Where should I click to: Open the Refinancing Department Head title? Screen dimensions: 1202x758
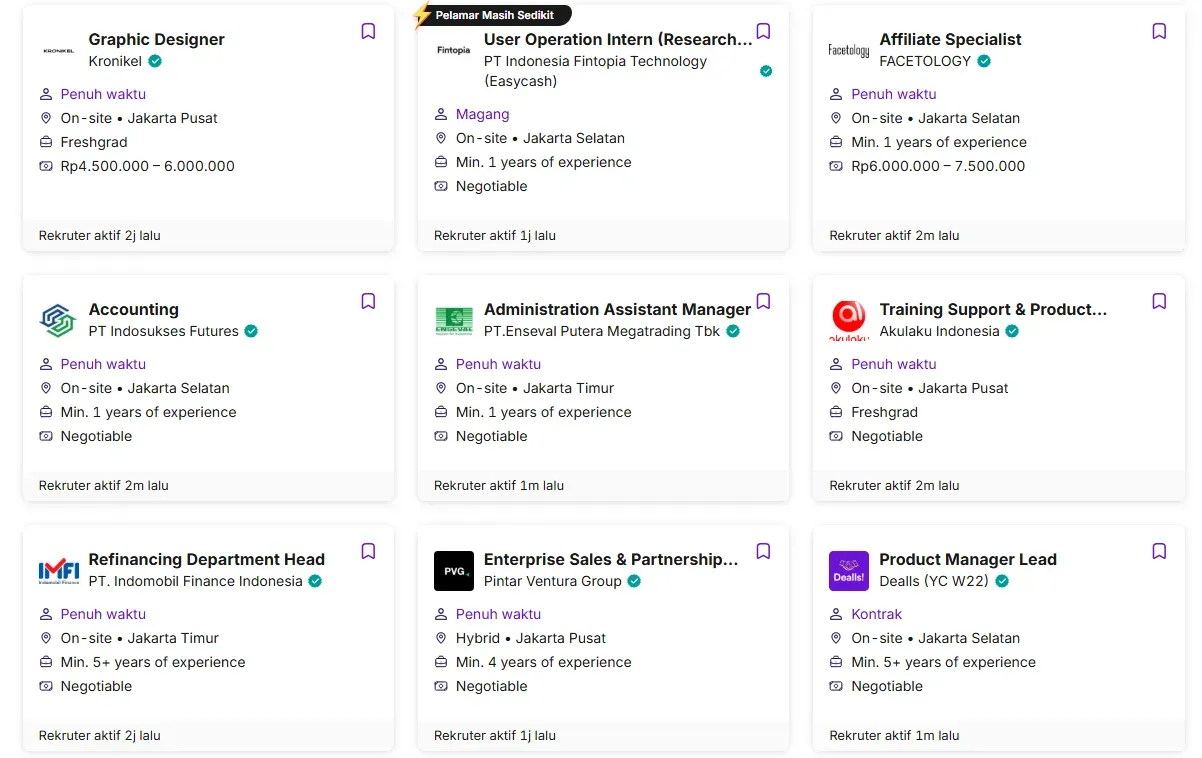pos(206,560)
